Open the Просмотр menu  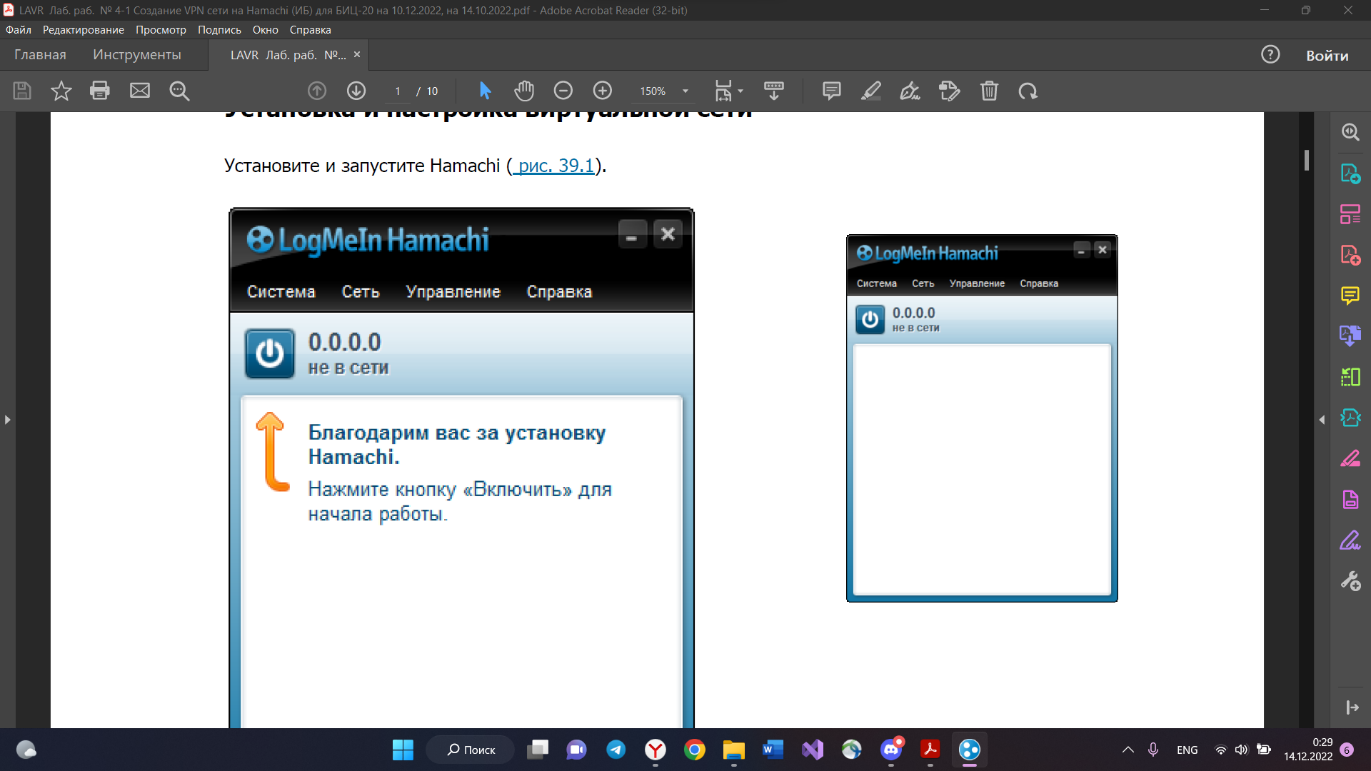pyautogui.click(x=161, y=30)
